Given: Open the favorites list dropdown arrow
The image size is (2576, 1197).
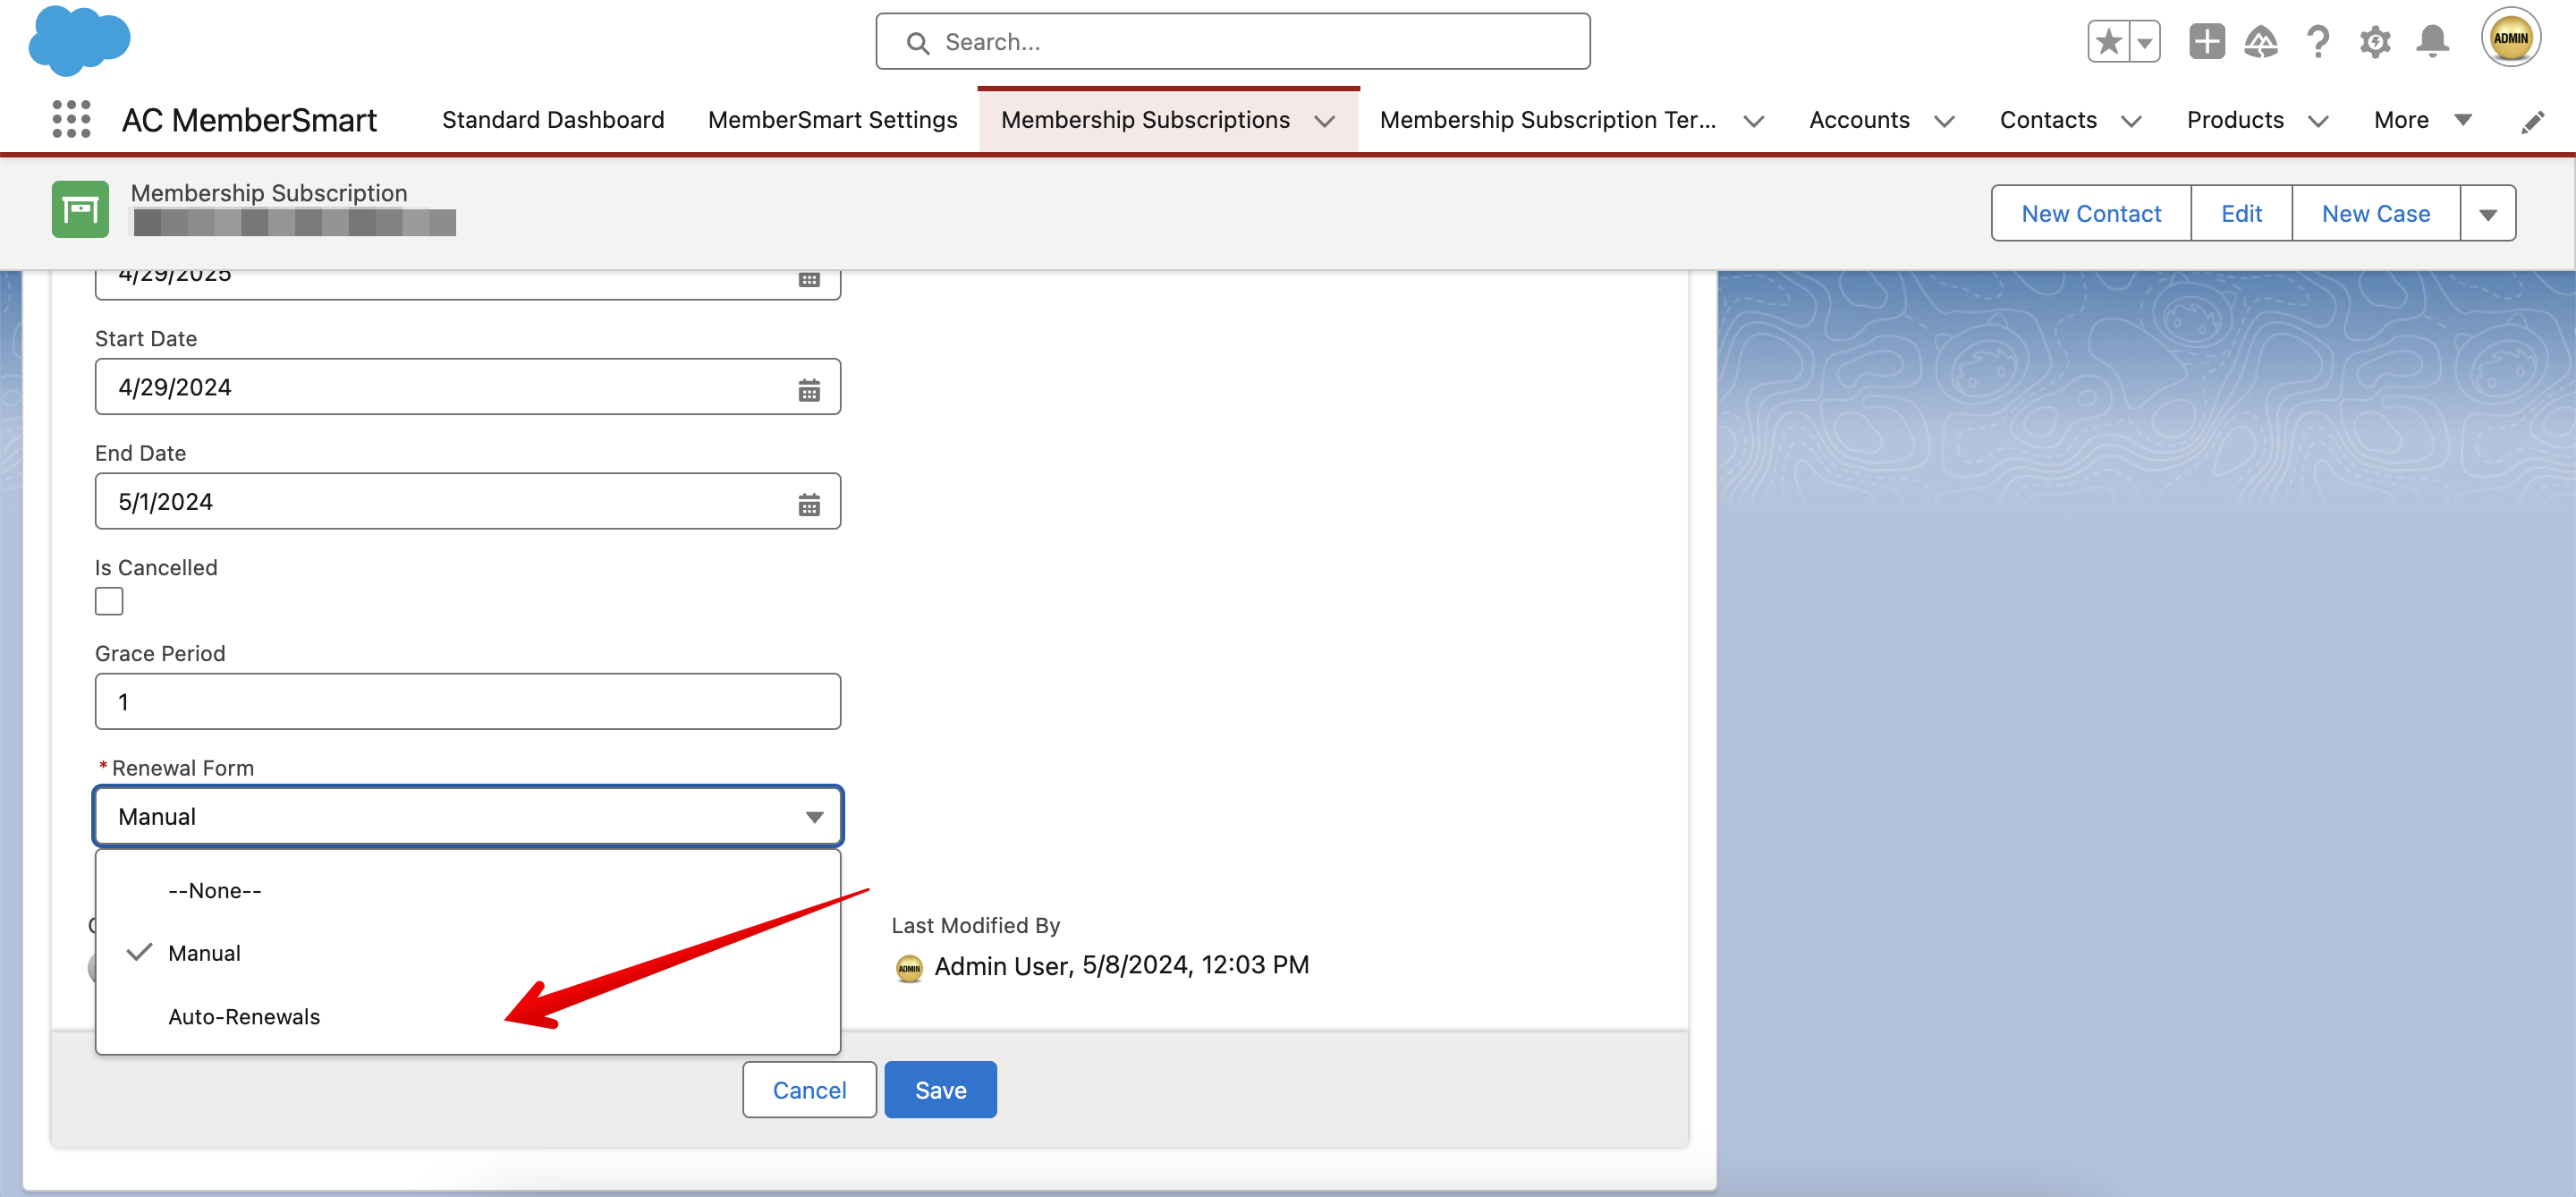Looking at the screenshot, I should (x=2145, y=42).
